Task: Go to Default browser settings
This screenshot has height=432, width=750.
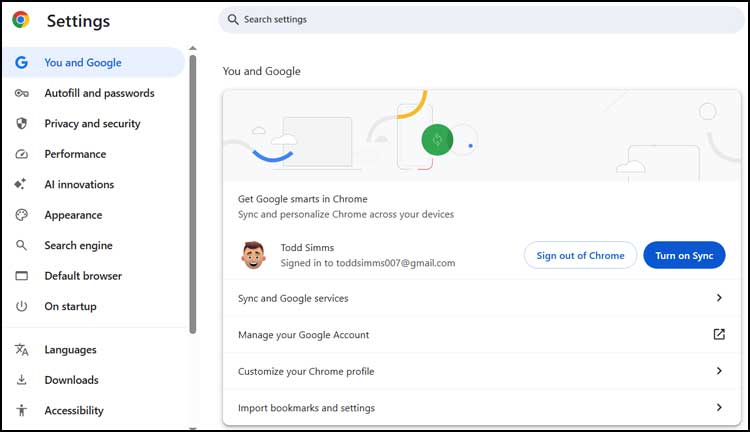Action: pos(93,276)
